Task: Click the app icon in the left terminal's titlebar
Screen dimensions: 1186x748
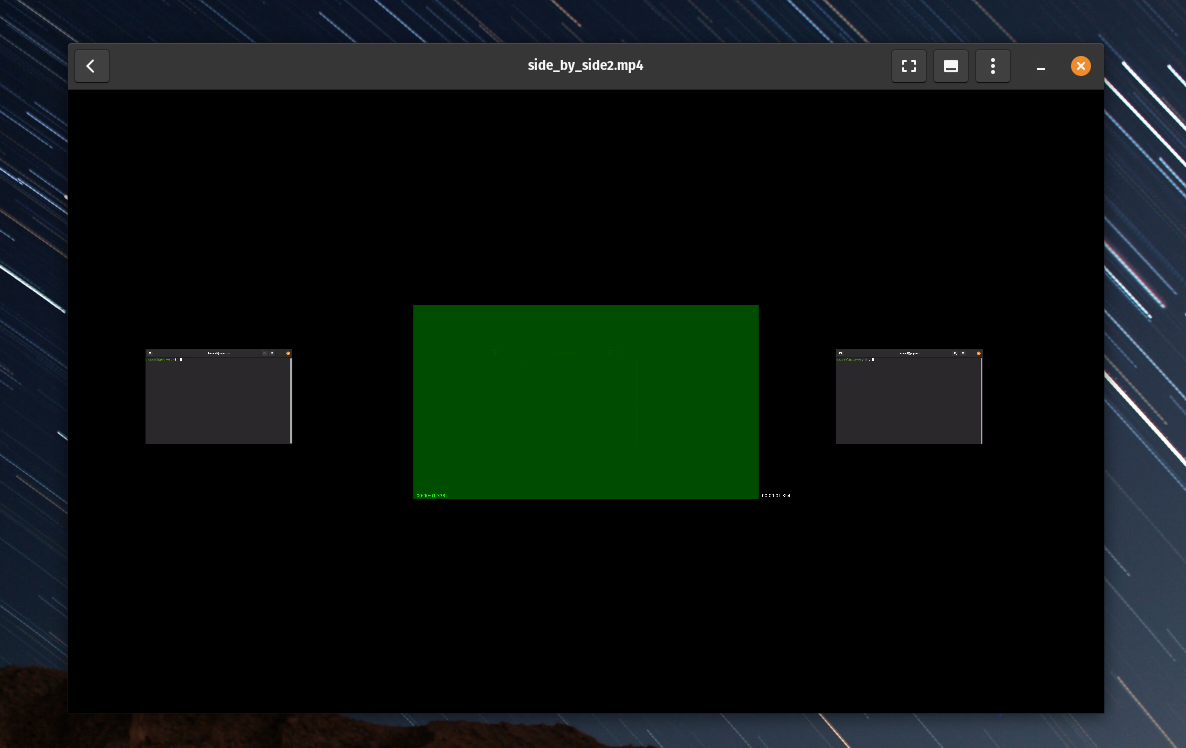Action: (150, 353)
